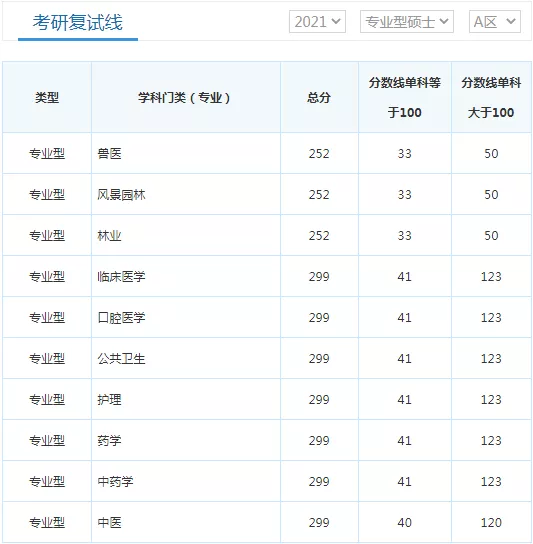Click total score 299 in 临床医学 row
Screen dimensions: 533x544
coord(319,276)
